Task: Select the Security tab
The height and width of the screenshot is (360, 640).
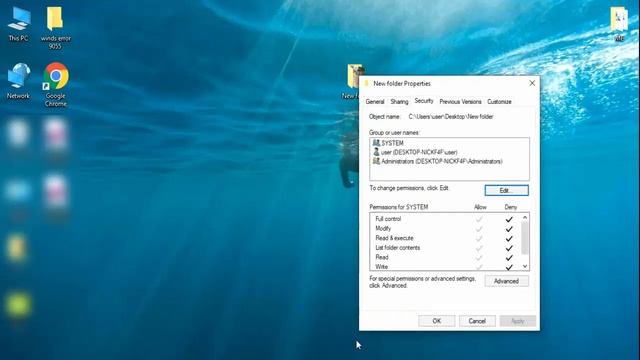Action: (x=424, y=101)
